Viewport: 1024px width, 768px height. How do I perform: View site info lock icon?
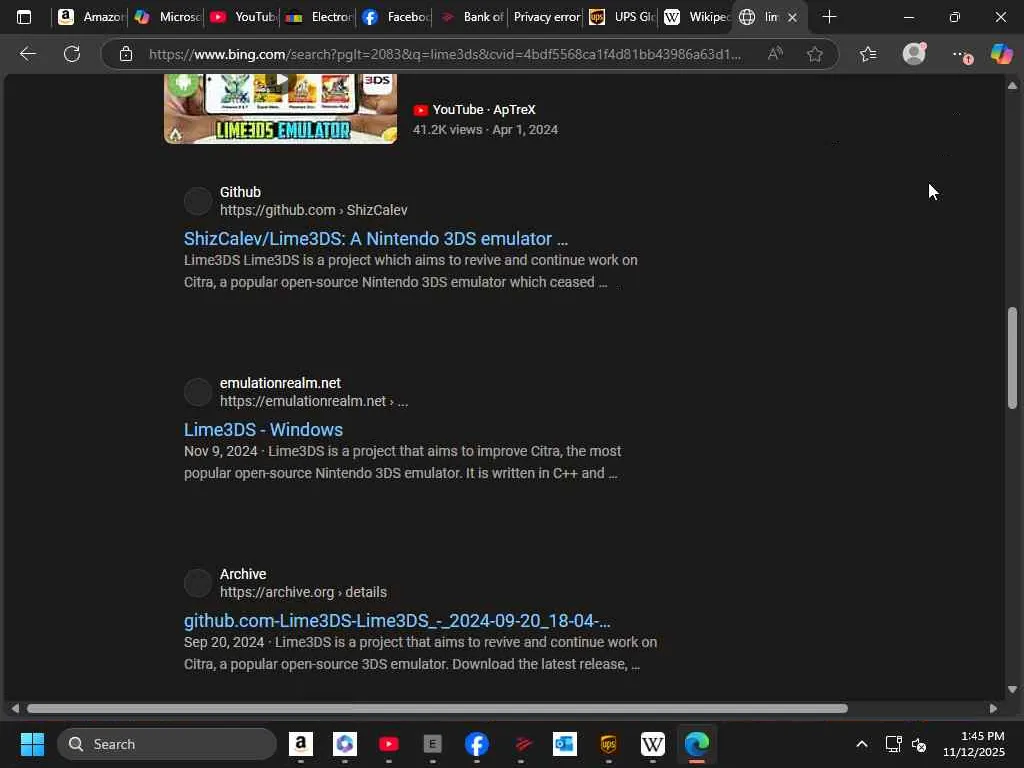coord(126,54)
